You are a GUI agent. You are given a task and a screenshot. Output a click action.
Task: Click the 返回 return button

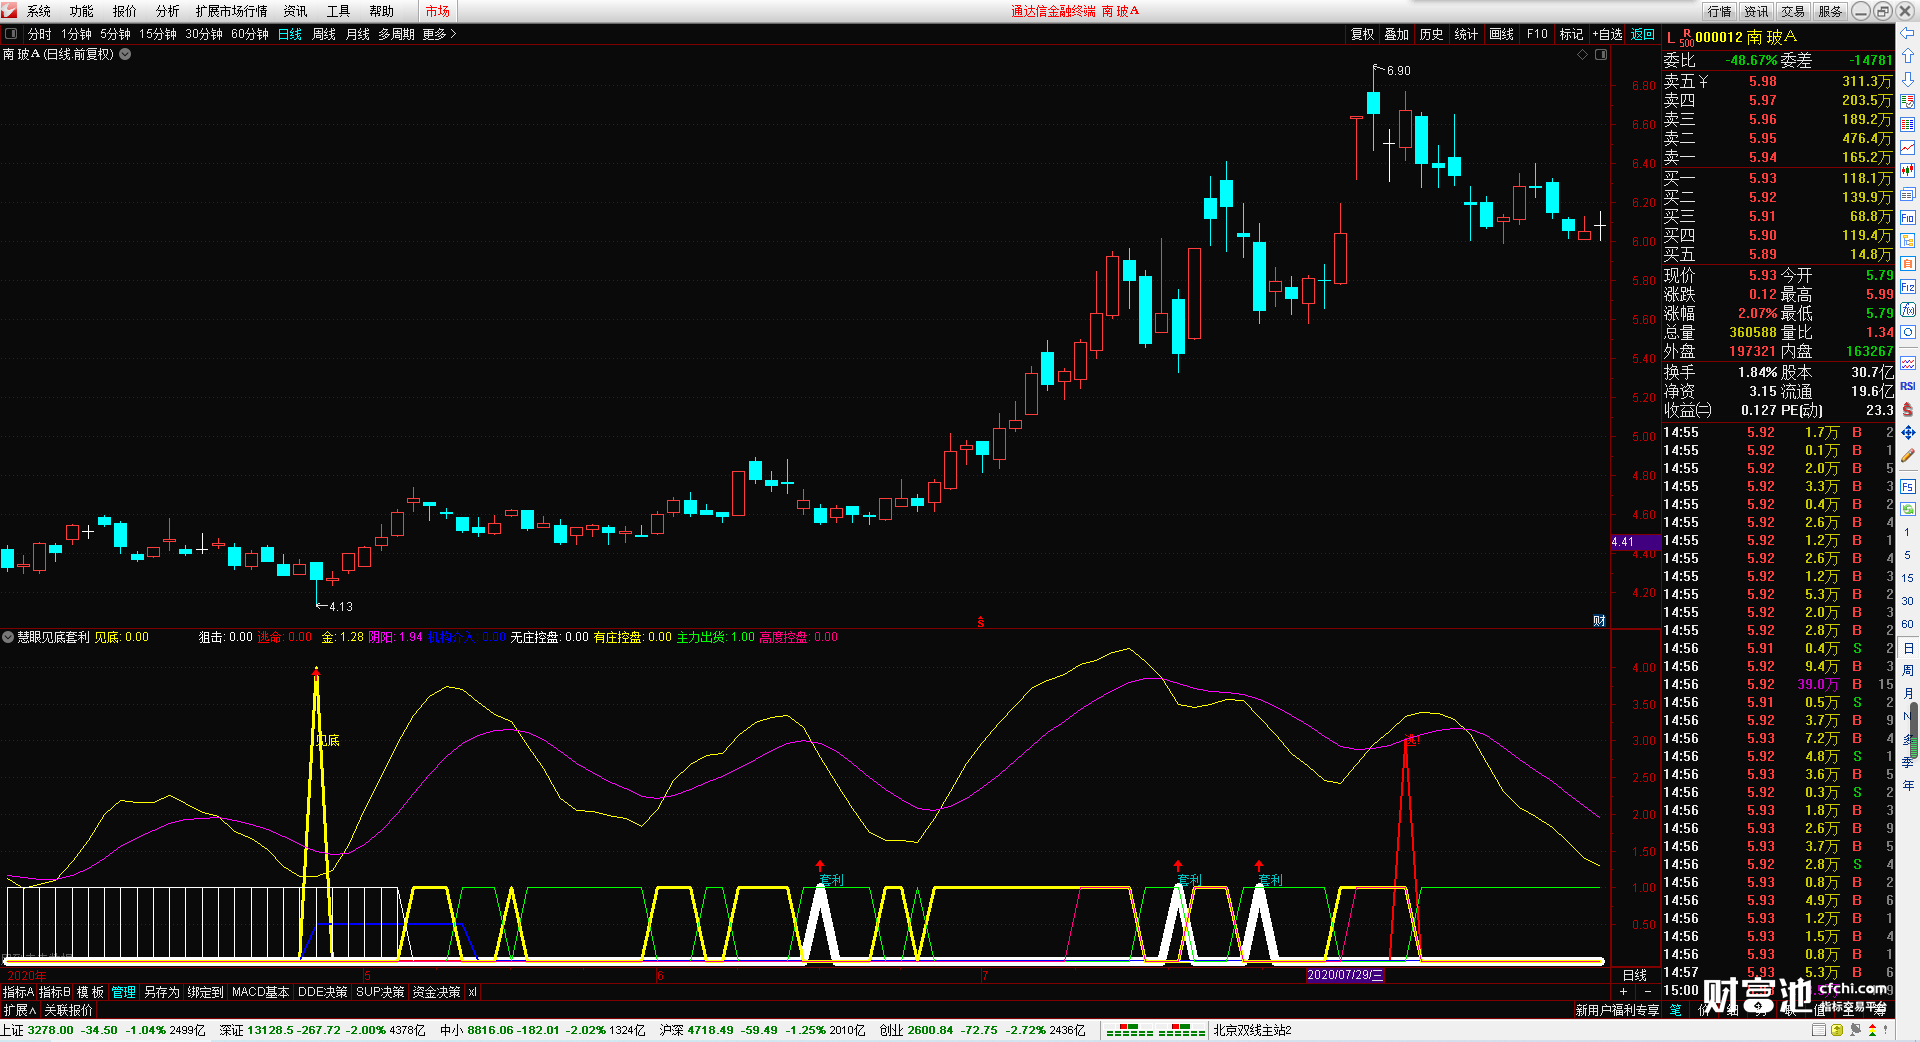pos(1643,34)
